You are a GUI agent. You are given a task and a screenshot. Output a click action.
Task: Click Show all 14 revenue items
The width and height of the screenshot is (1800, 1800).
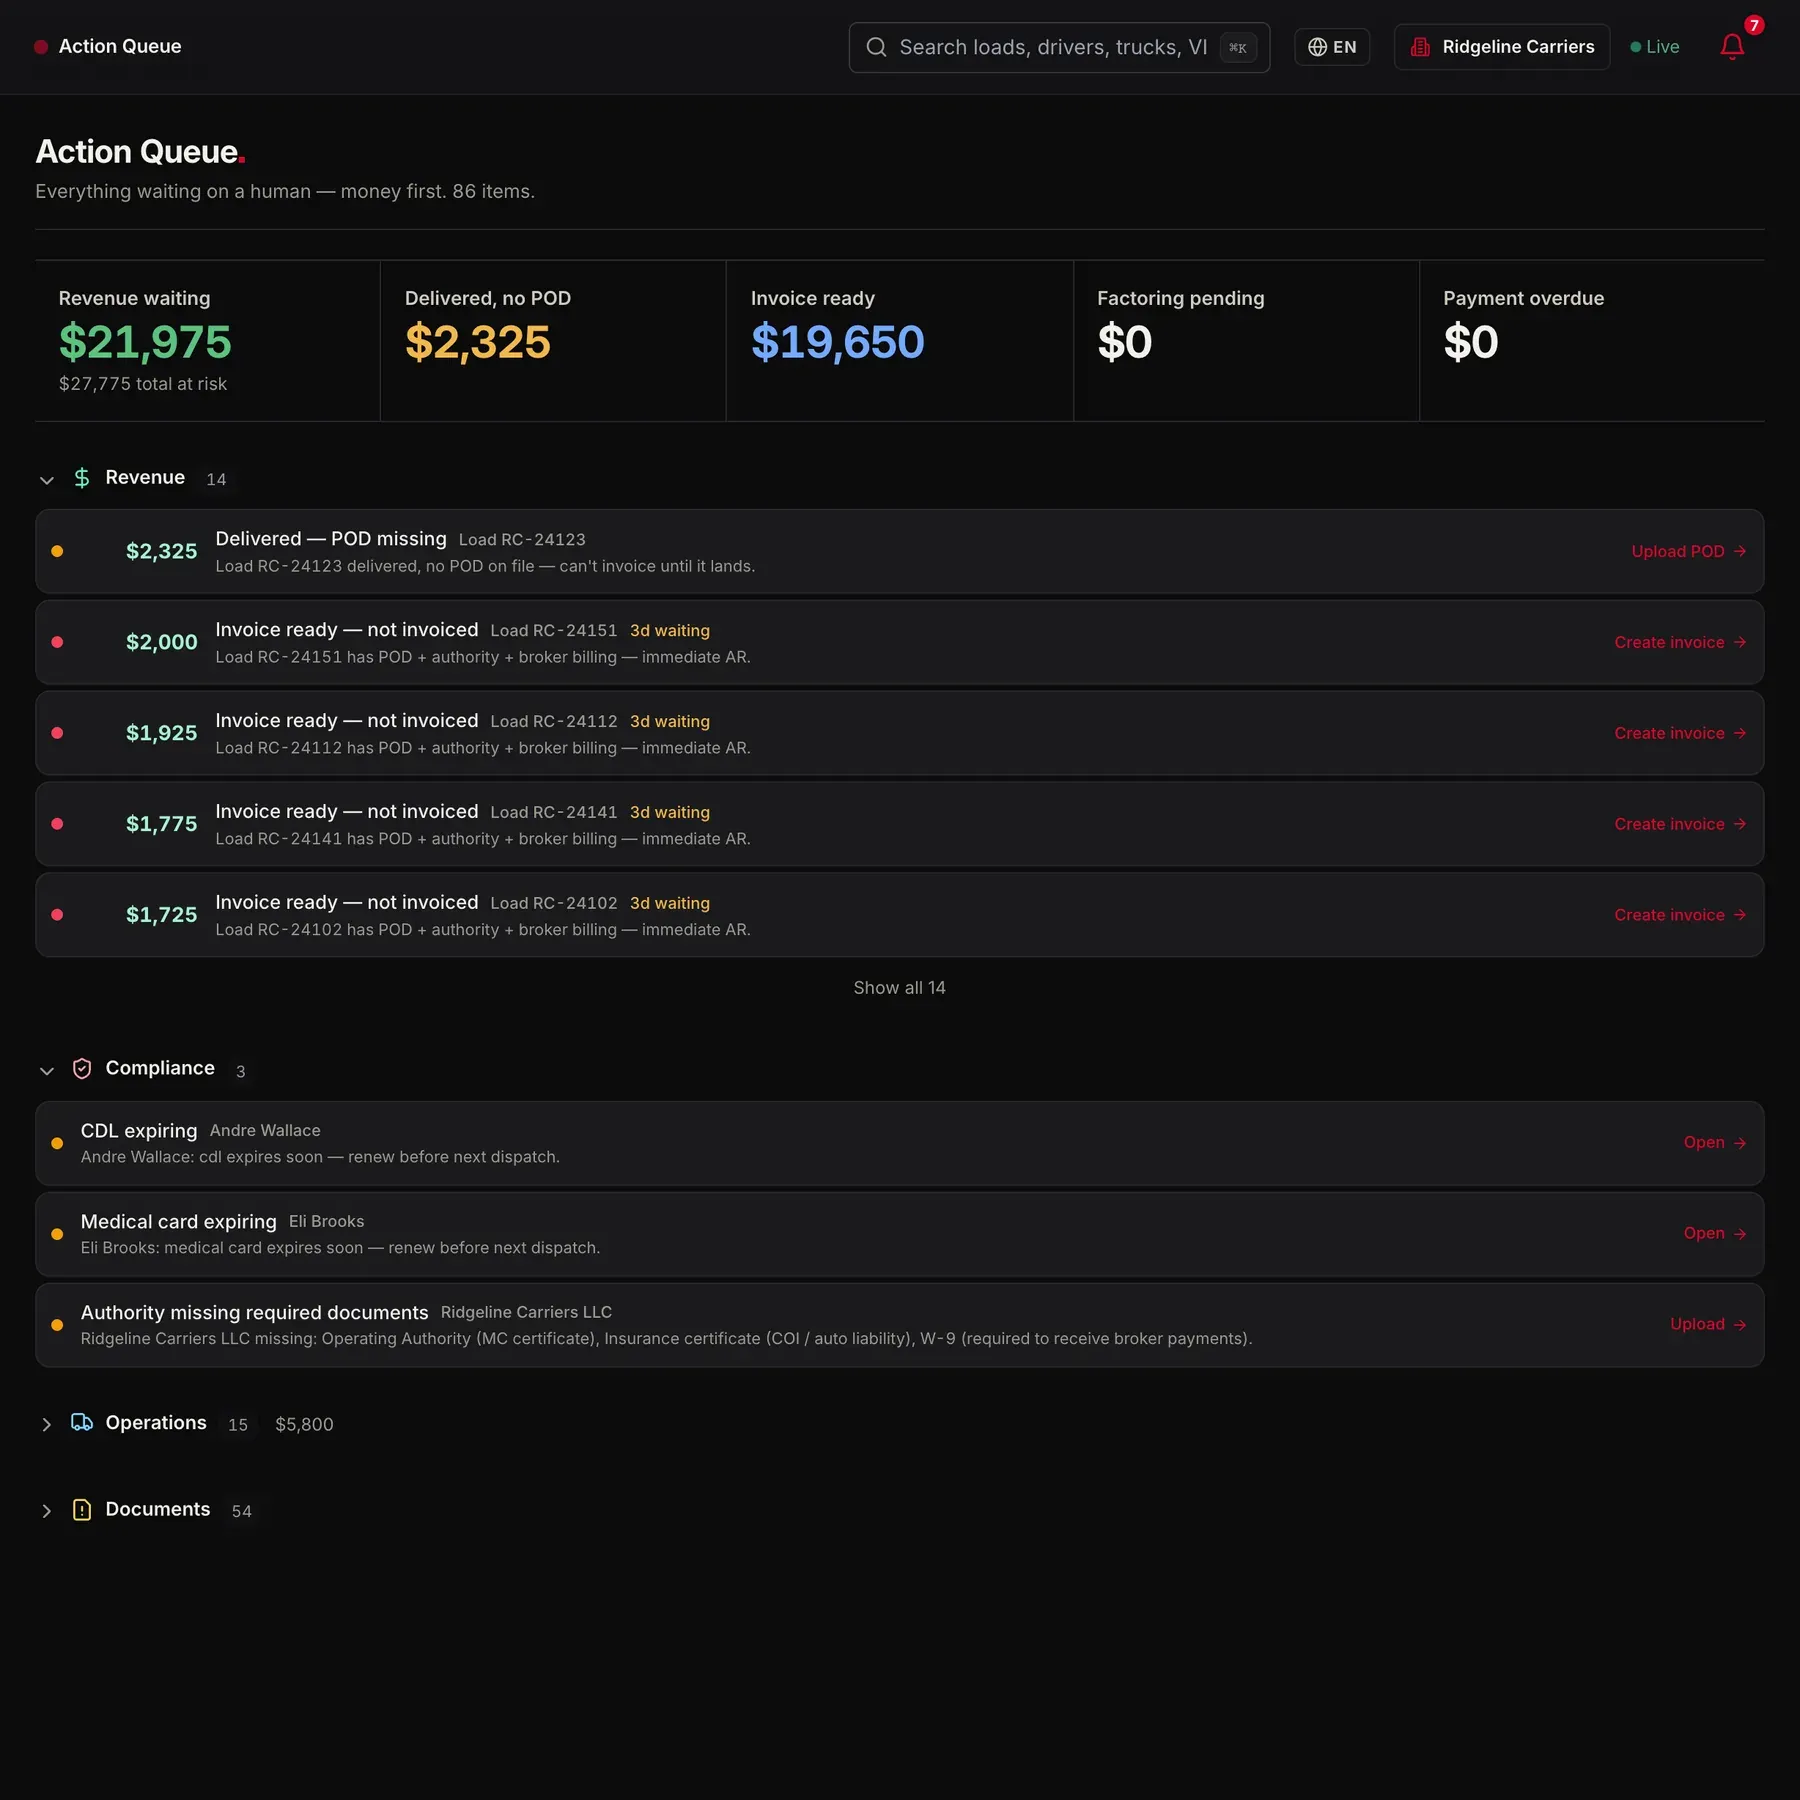(899, 988)
